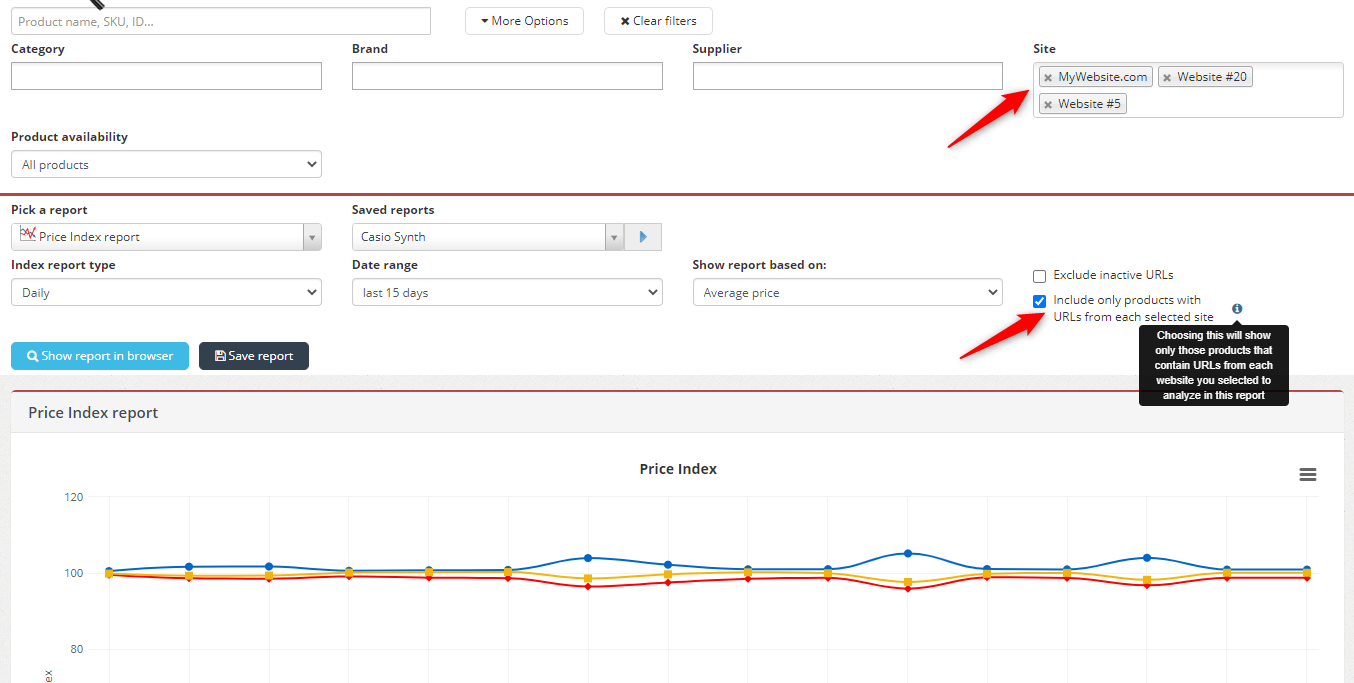Change the Date range dropdown
Image resolution: width=1354 pixels, height=683 pixels.
point(507,292)
